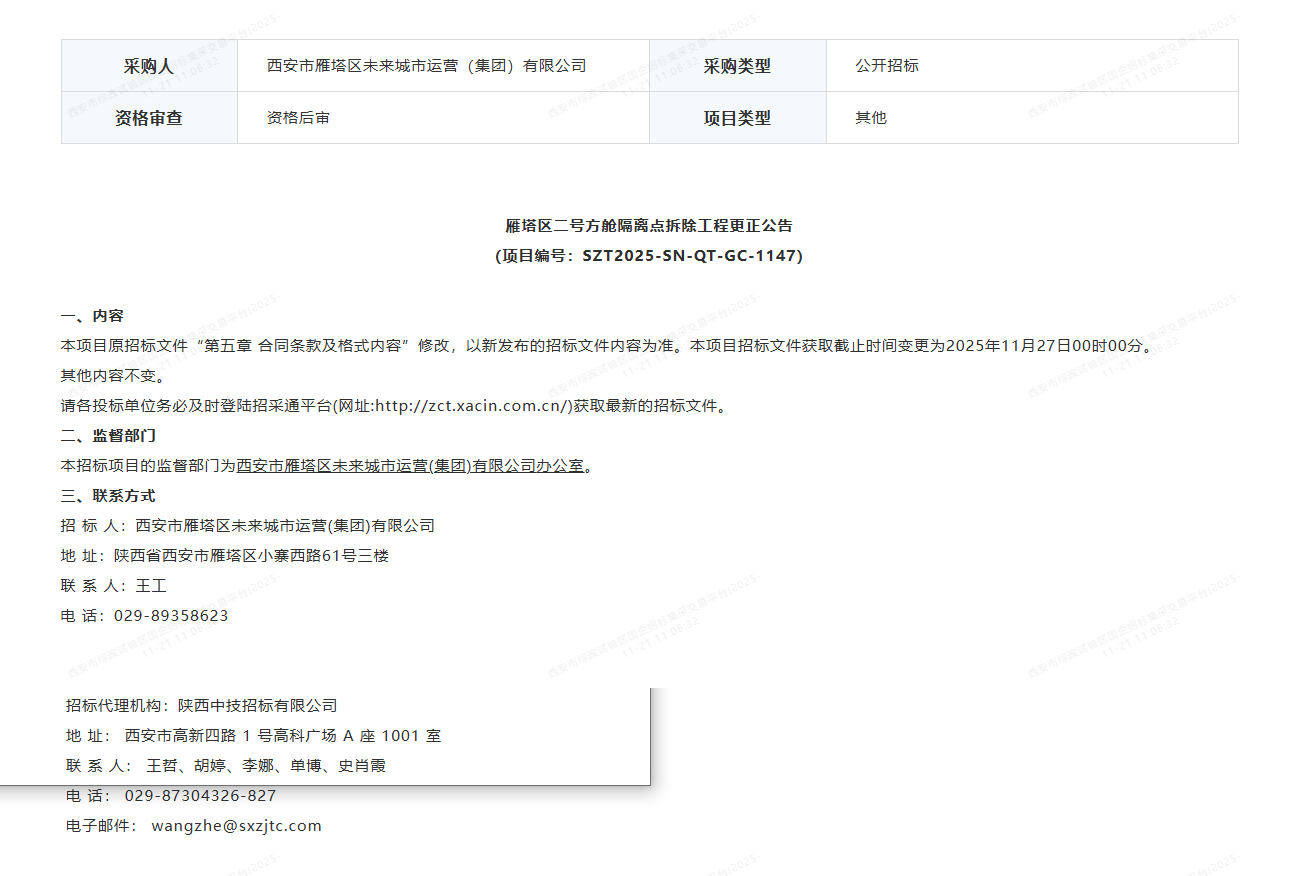Select the 采购人 table header cell
The image size is (1298, 876).
[x=149, y=66]
